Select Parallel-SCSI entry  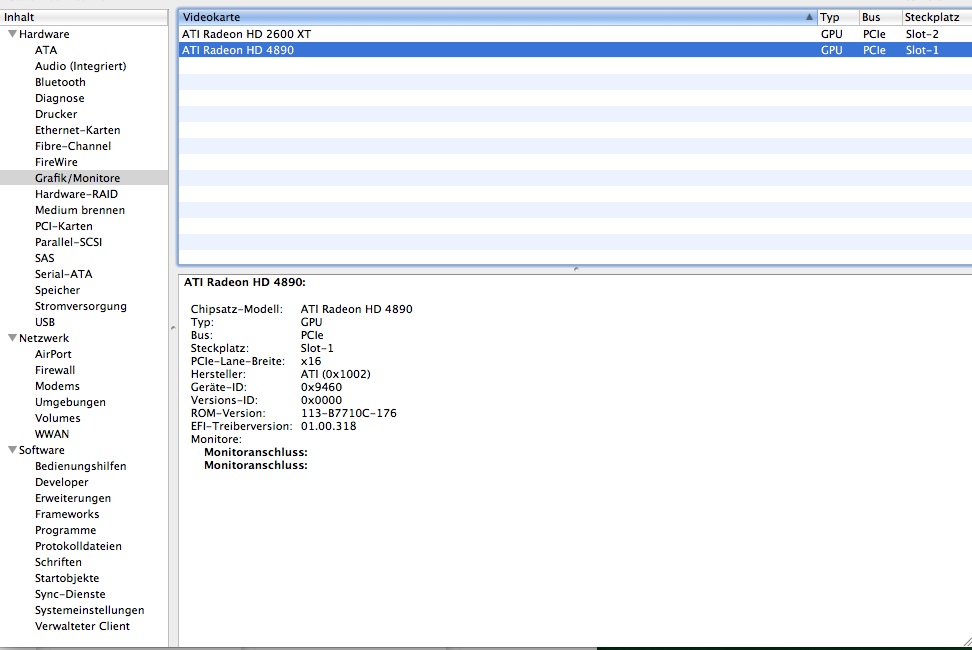point(68,242)
